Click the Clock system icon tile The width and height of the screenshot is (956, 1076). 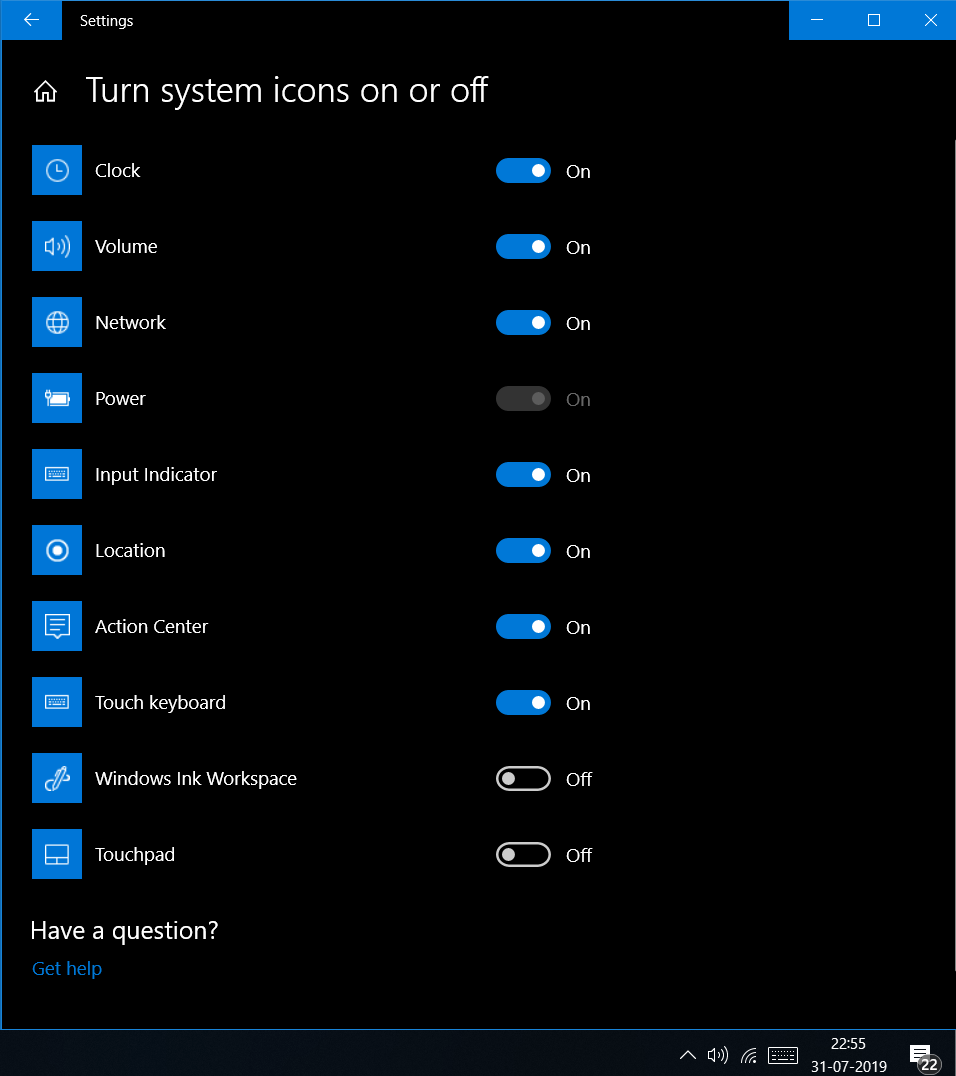57,170
